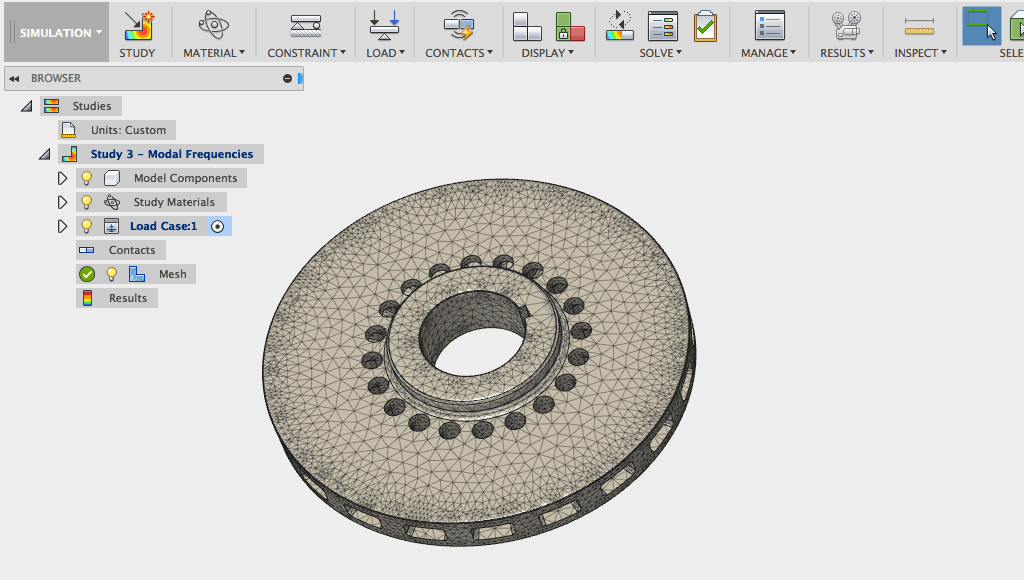Open the MANAGE menu

[x=768, y=53]
